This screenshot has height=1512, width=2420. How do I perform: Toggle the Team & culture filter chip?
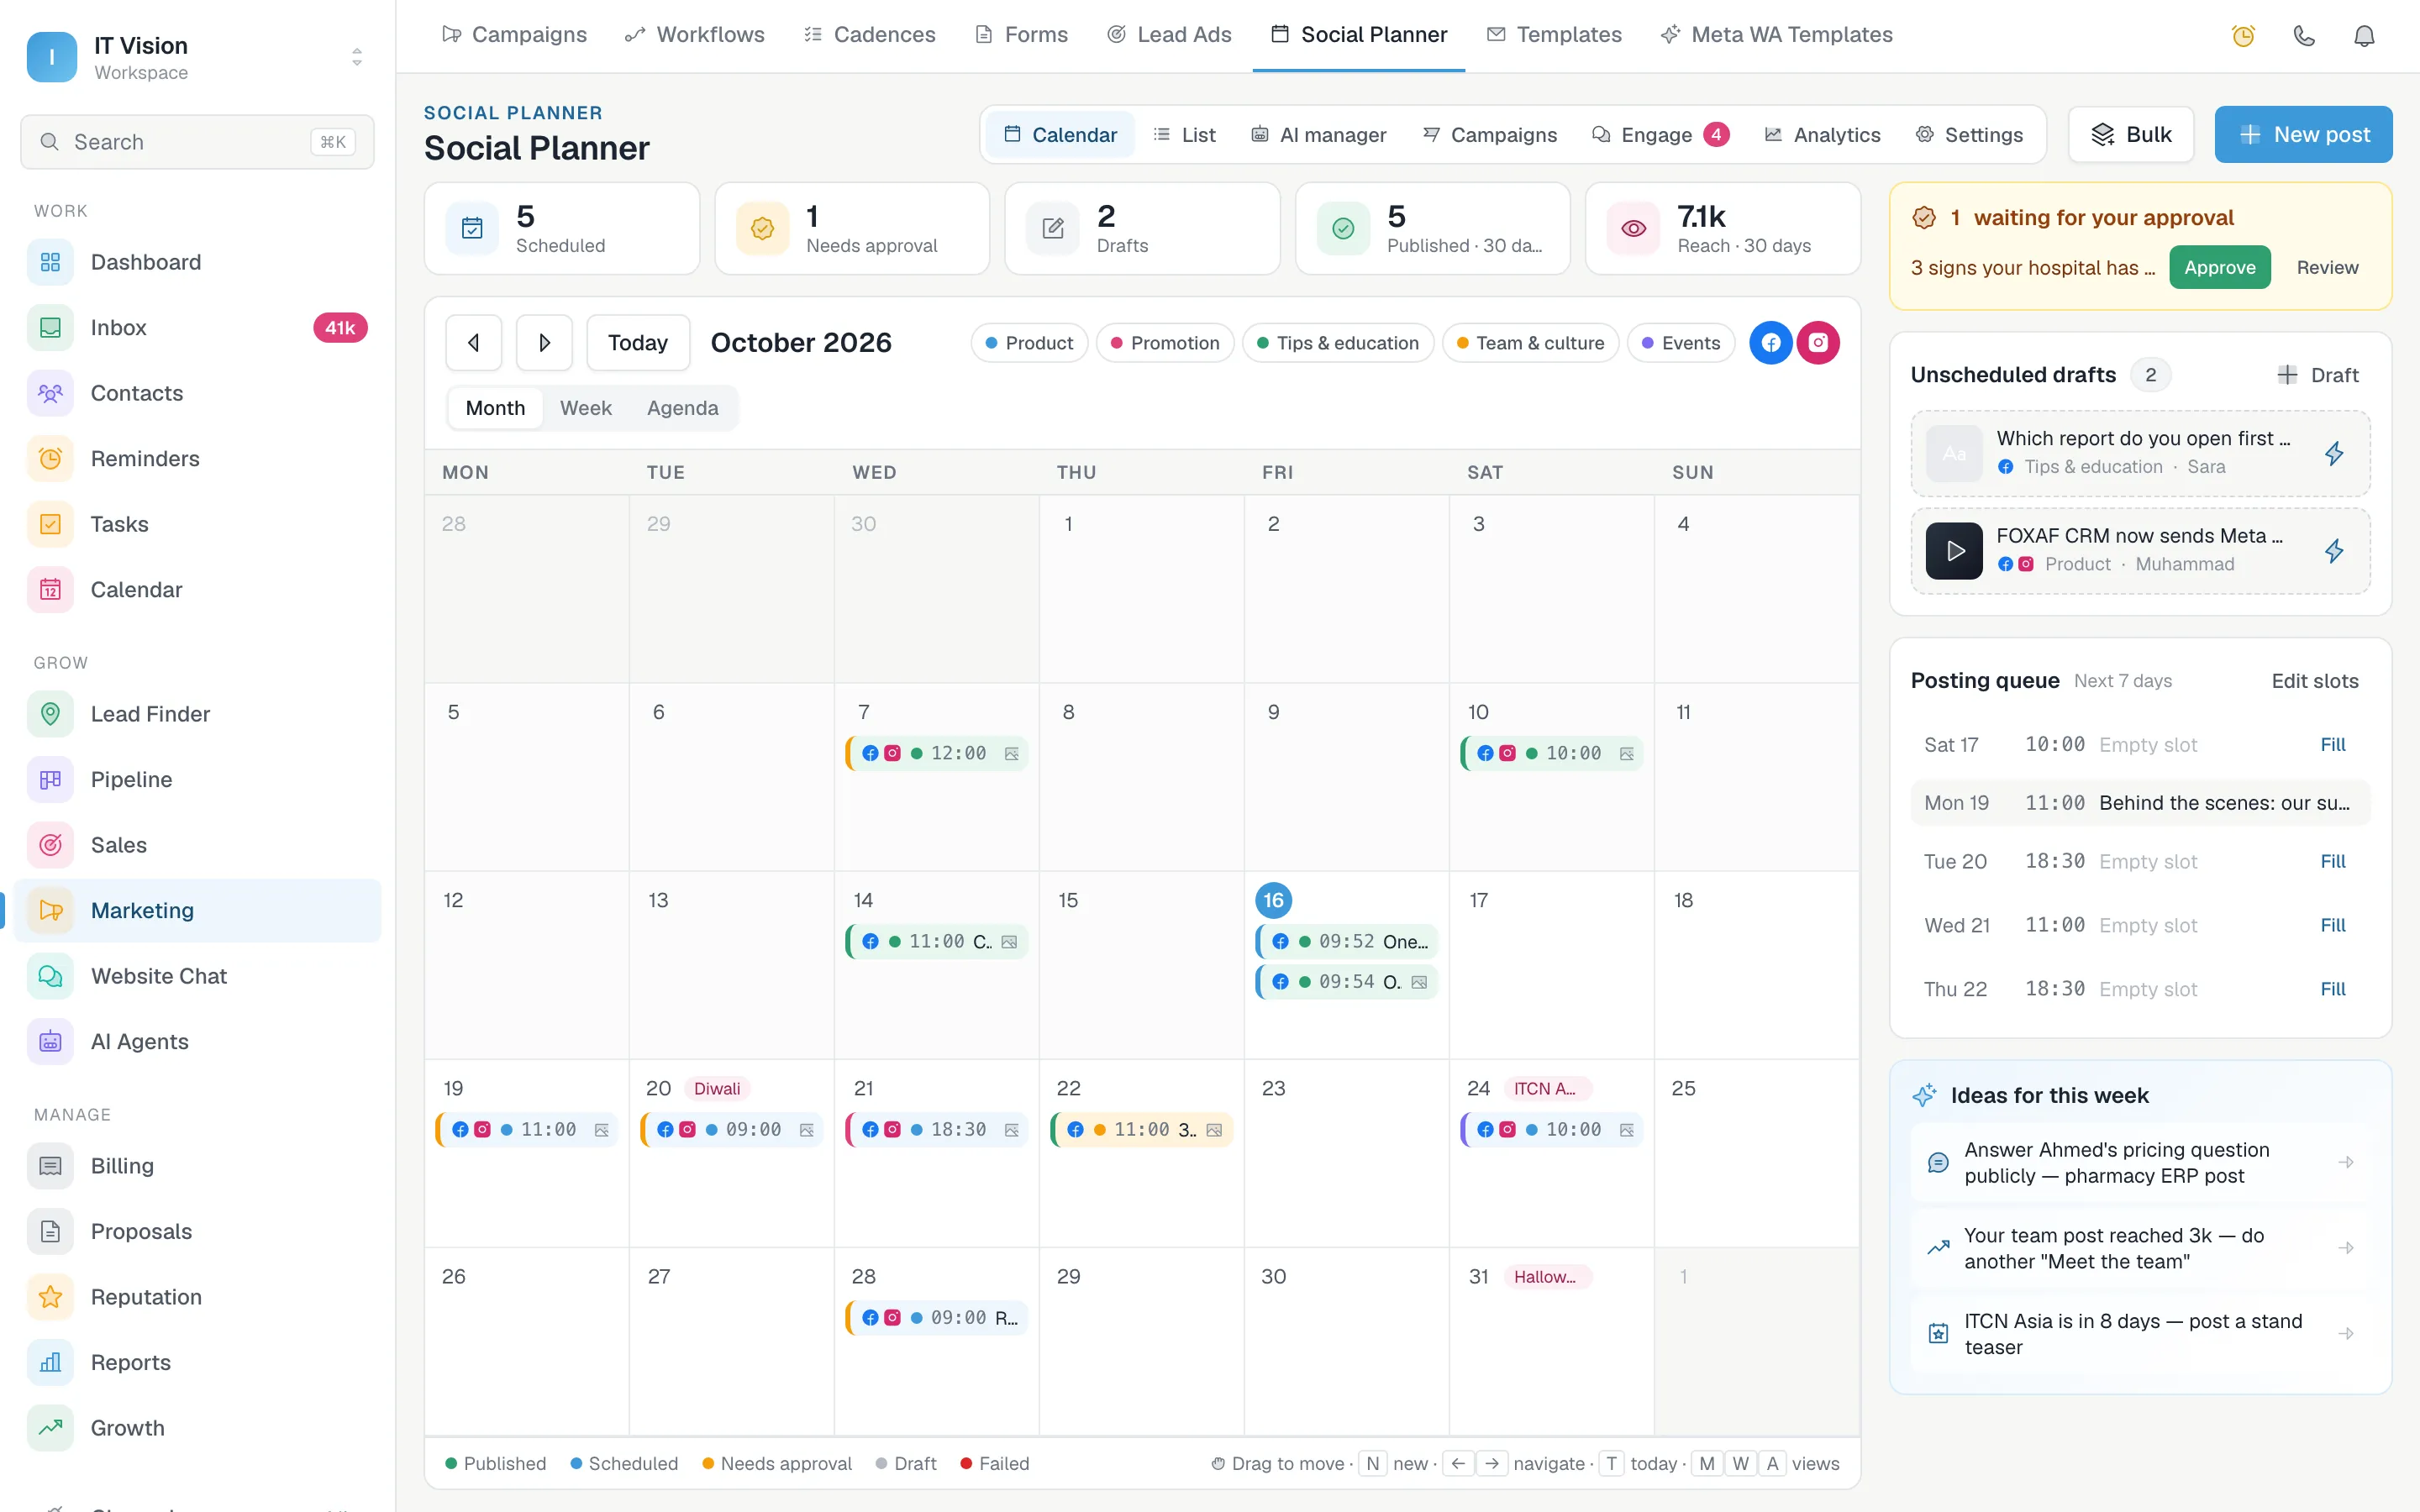pos(1530,343)
